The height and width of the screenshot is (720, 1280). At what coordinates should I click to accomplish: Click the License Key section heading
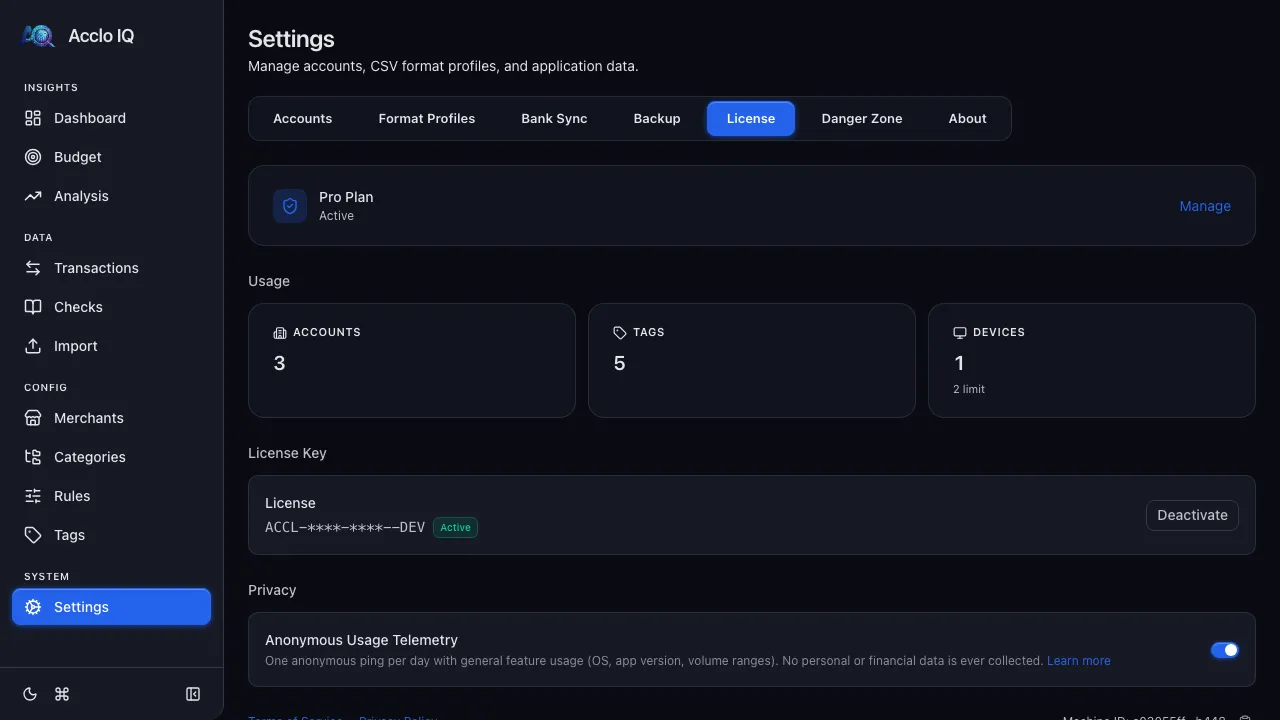tap(287, 453)
